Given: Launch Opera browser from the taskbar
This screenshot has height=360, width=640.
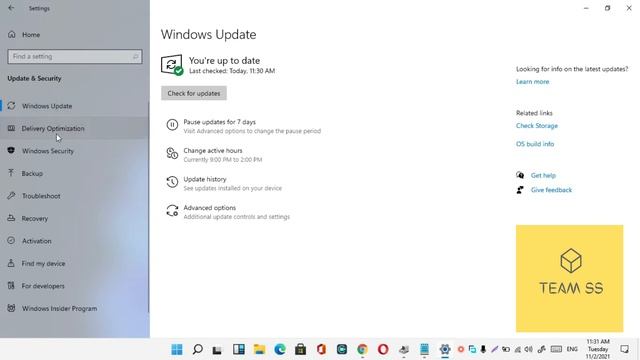Looking at the screenshot, I should pos(383,349).
